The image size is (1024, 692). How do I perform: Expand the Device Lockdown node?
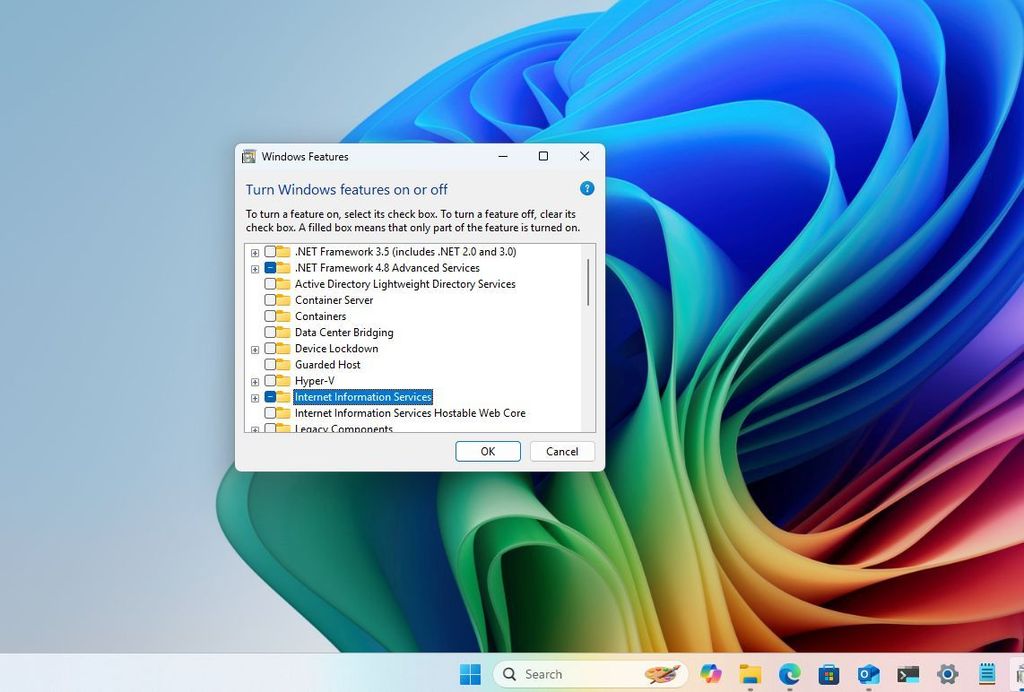(x=254, y=349)
